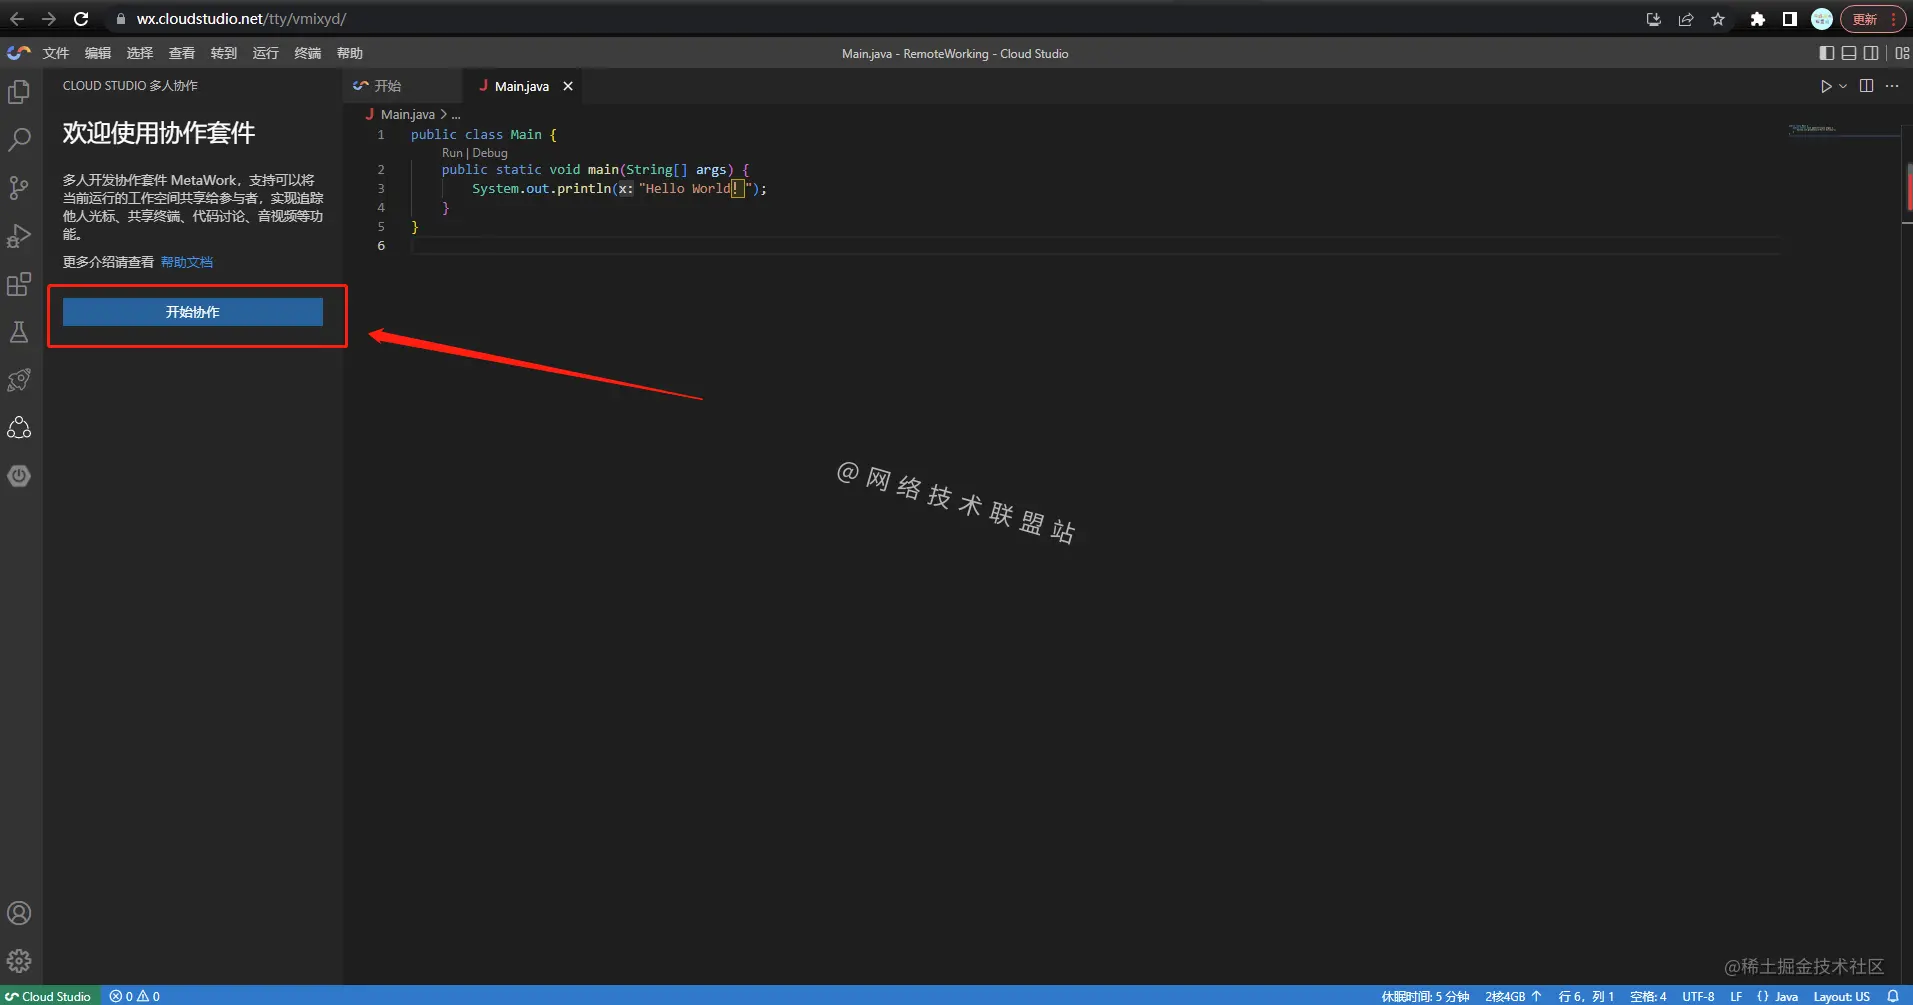Customize layout icon in title bar

[x=1902, y=53]
